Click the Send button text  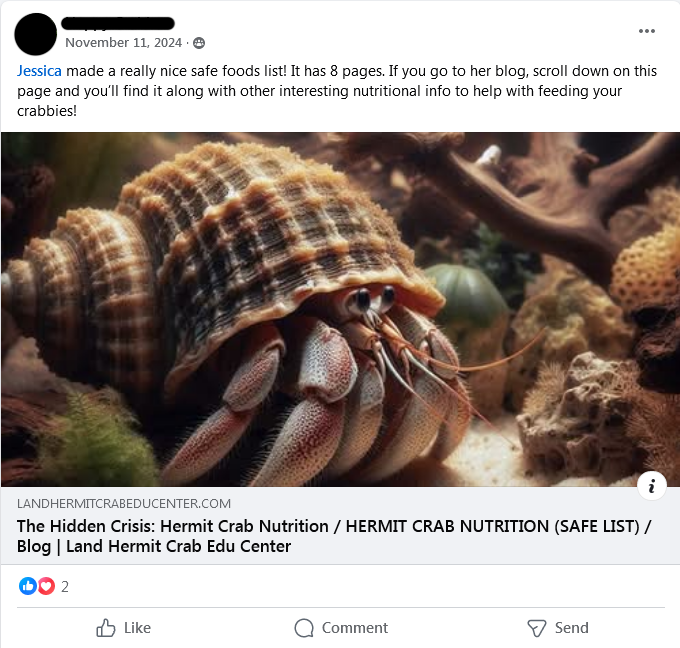point(572,628)
